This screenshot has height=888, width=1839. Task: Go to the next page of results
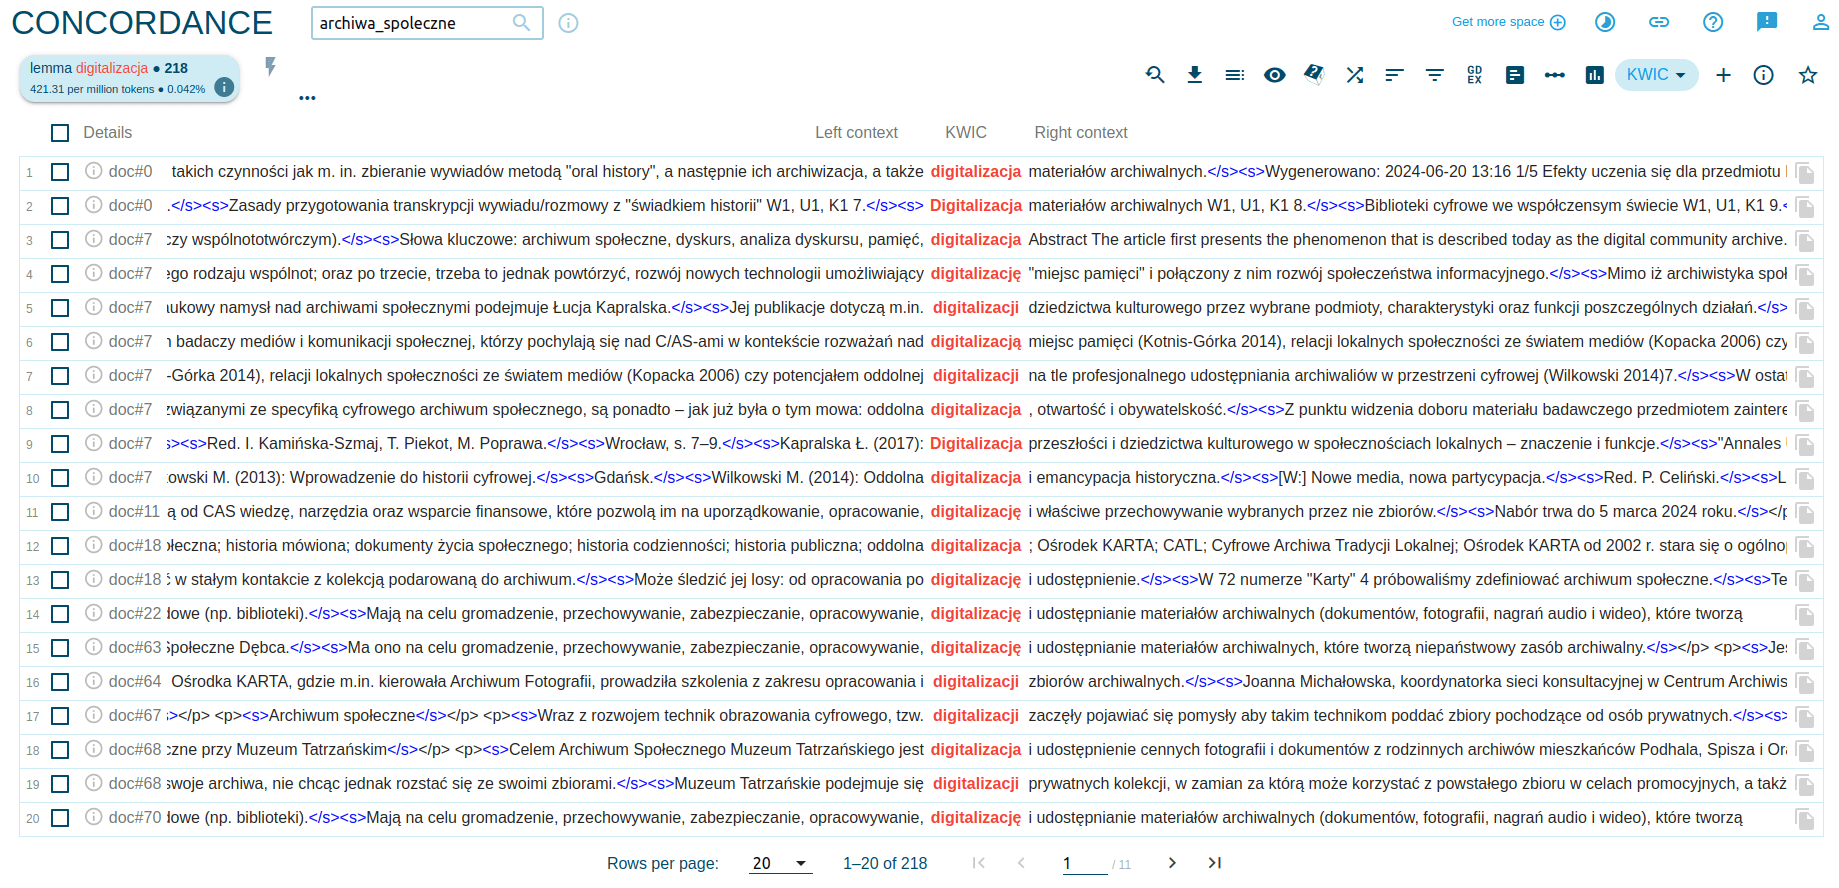[1172, 863]
